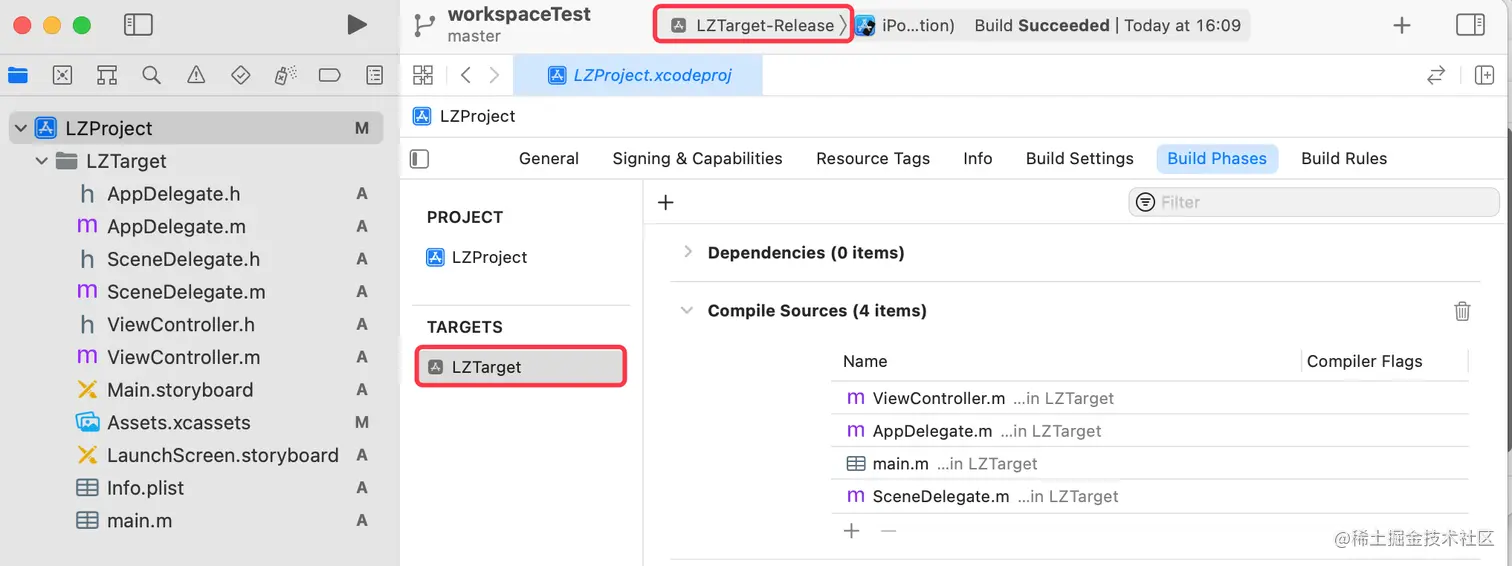Select the LZProject.xcodeproj editor tab
The image size is (1512, 566).
click(x=638, y=75)
